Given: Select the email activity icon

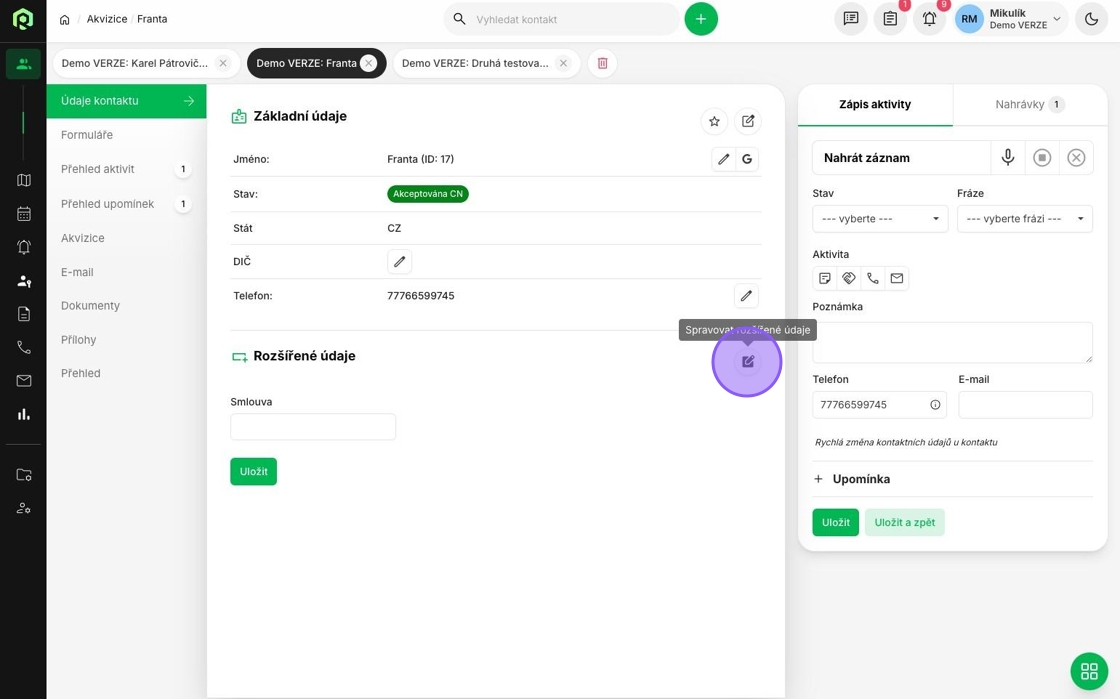Looking at the screenshot, I should point(897,279).
